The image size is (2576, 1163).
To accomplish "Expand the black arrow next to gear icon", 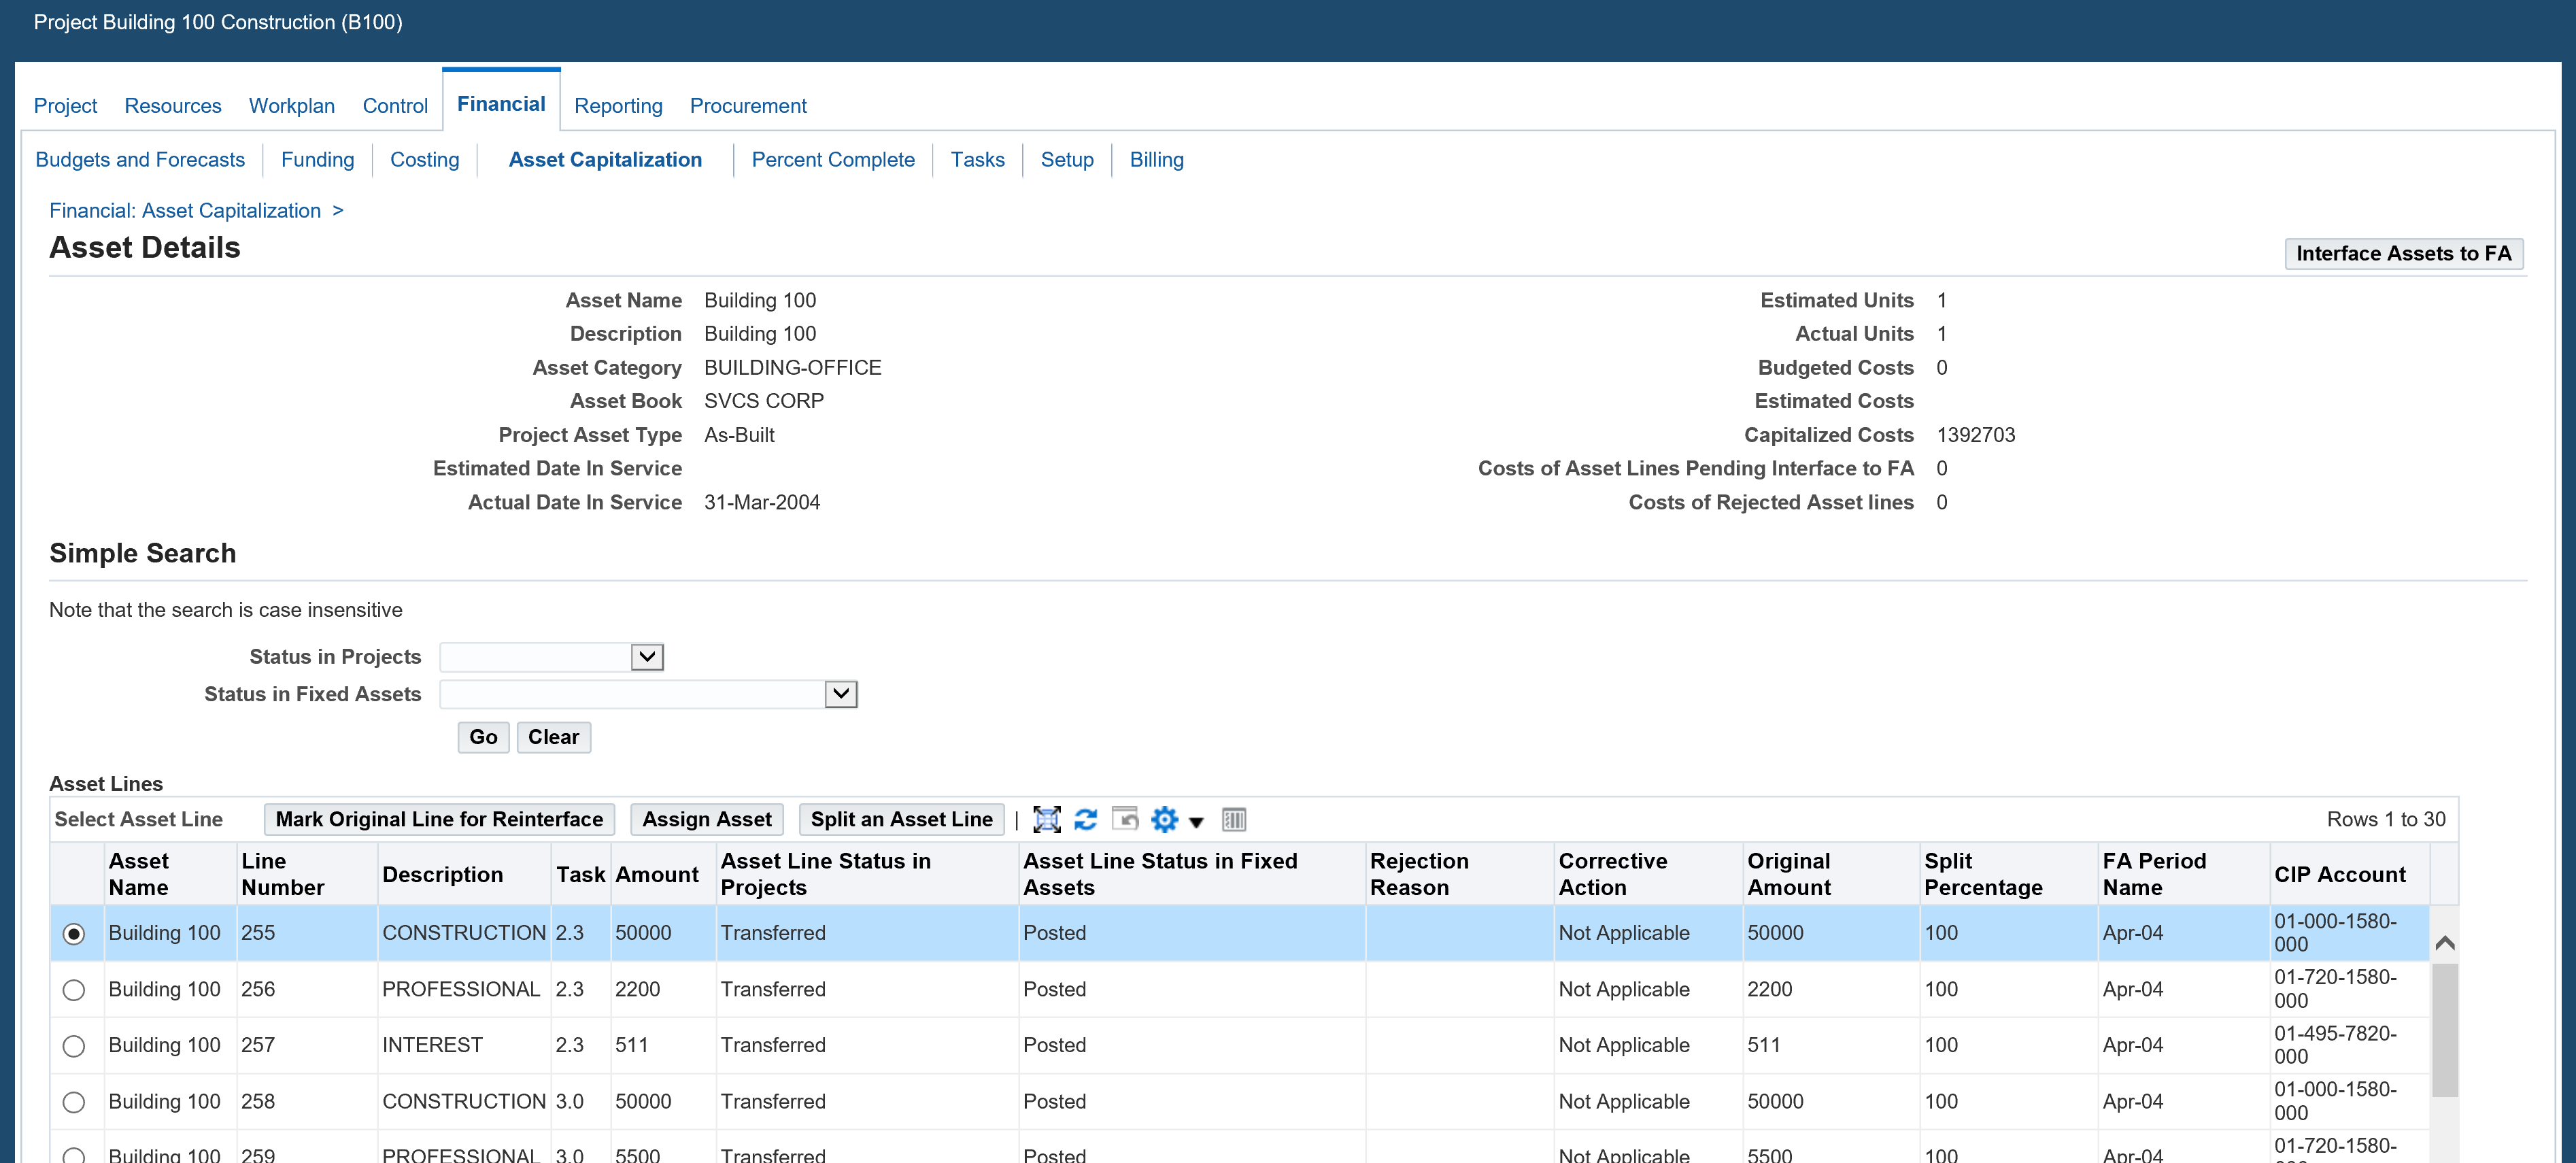I will point(1196,823).
